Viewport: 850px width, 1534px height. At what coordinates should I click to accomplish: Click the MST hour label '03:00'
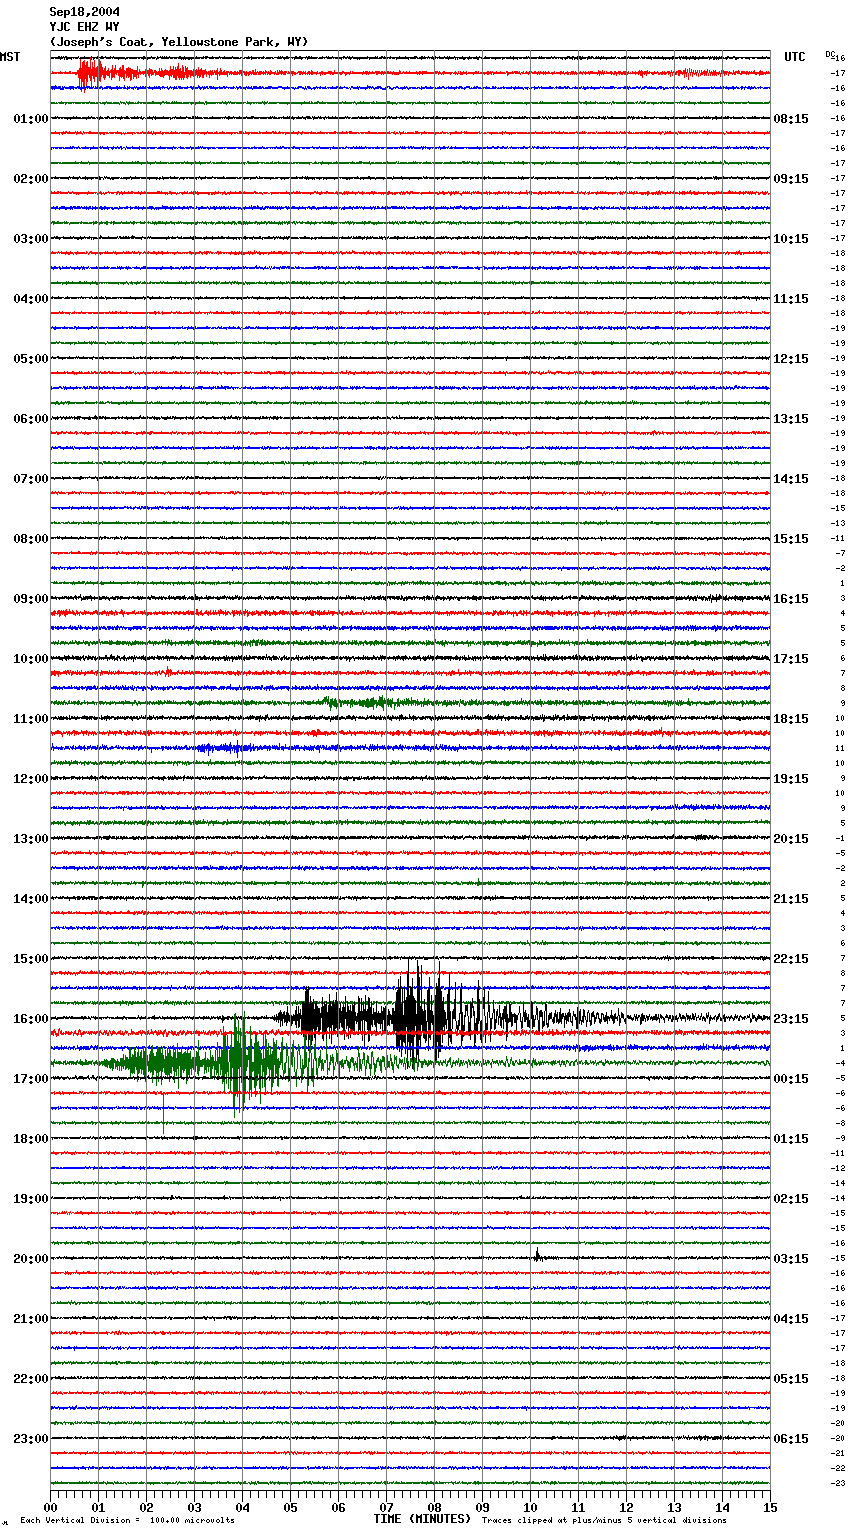[x=30, y=239]
